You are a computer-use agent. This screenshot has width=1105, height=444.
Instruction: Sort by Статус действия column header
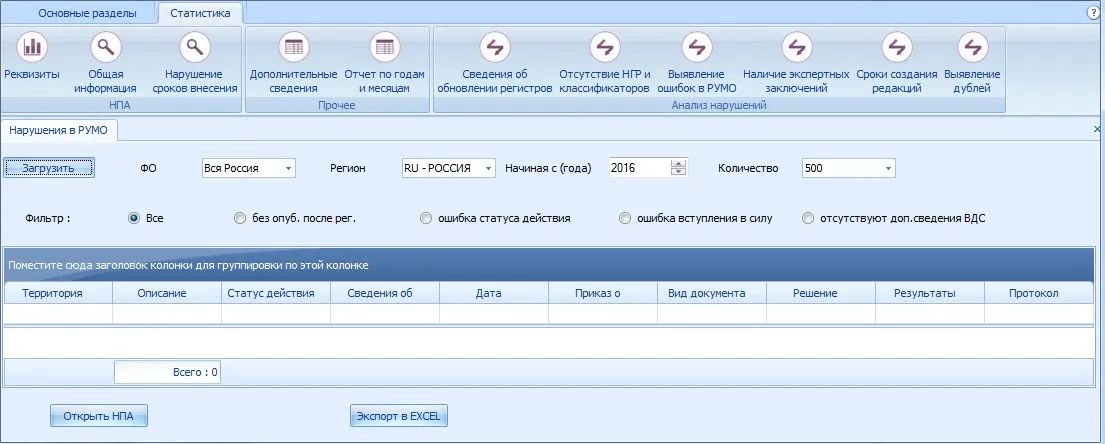[x=276, y=293]
